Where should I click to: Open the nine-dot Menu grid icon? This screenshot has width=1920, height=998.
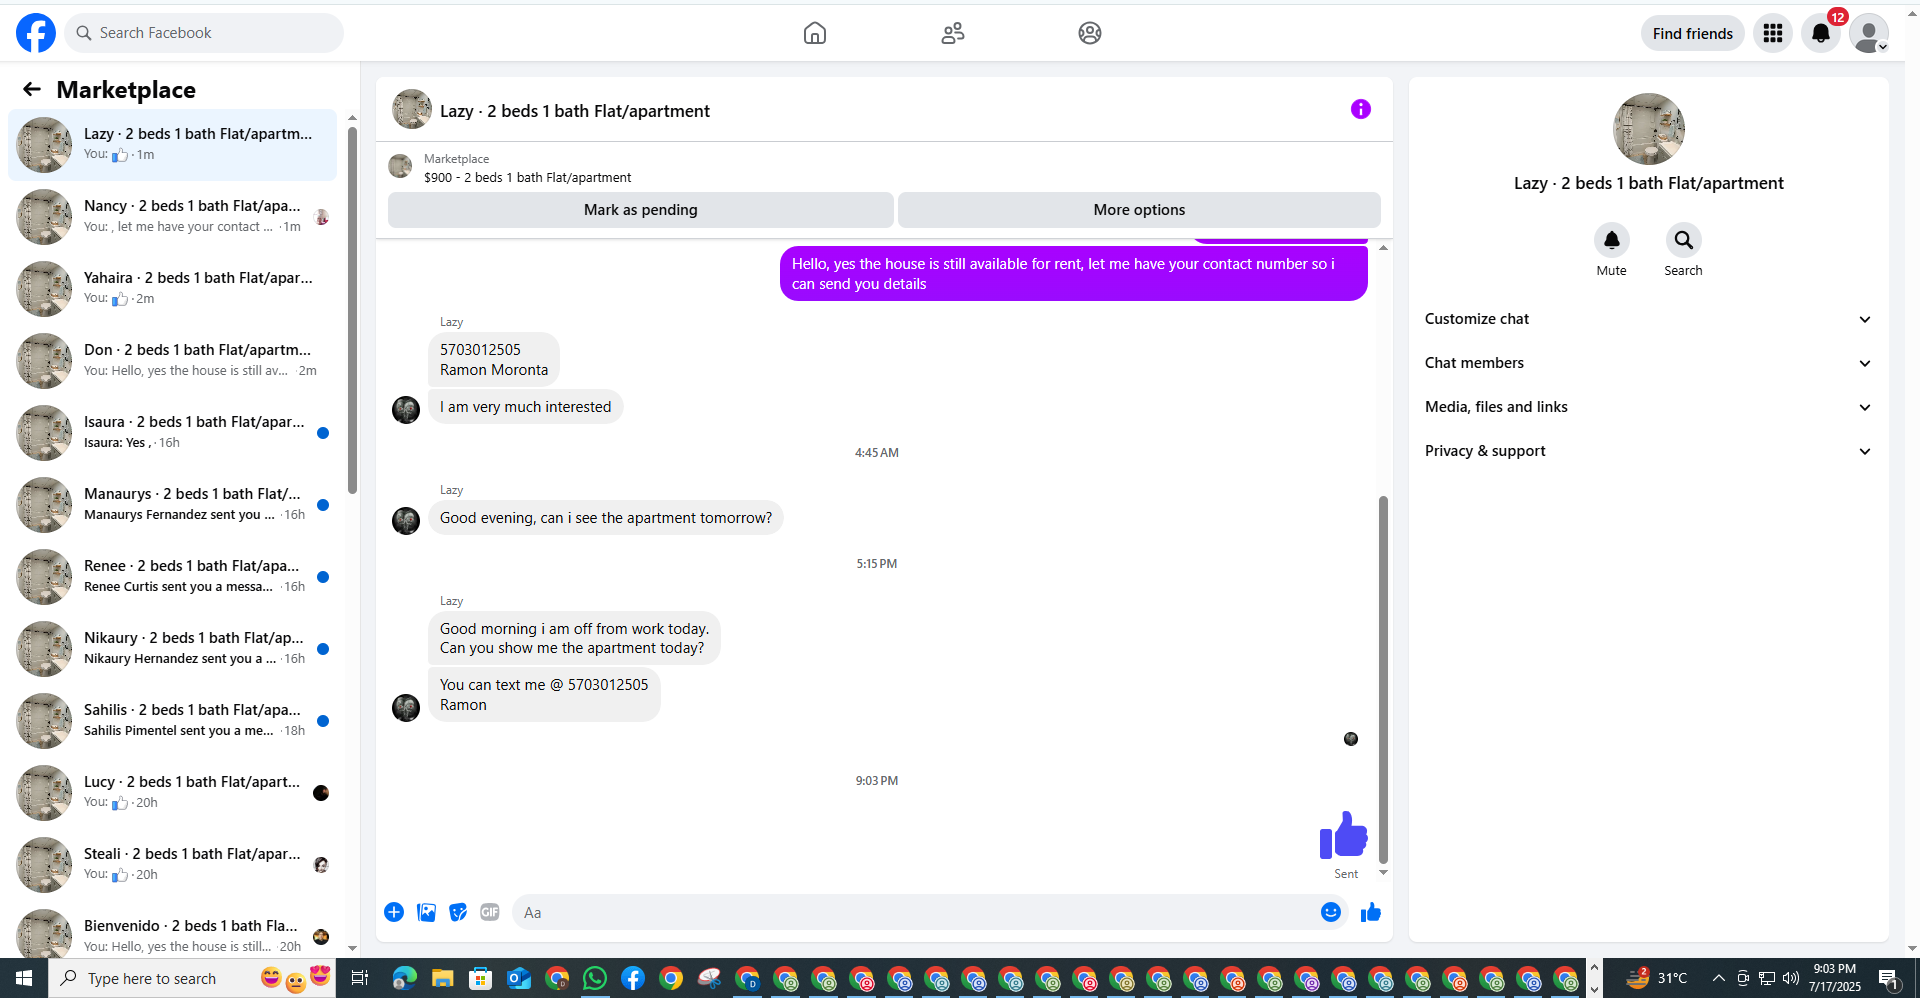pos(1773,33)
